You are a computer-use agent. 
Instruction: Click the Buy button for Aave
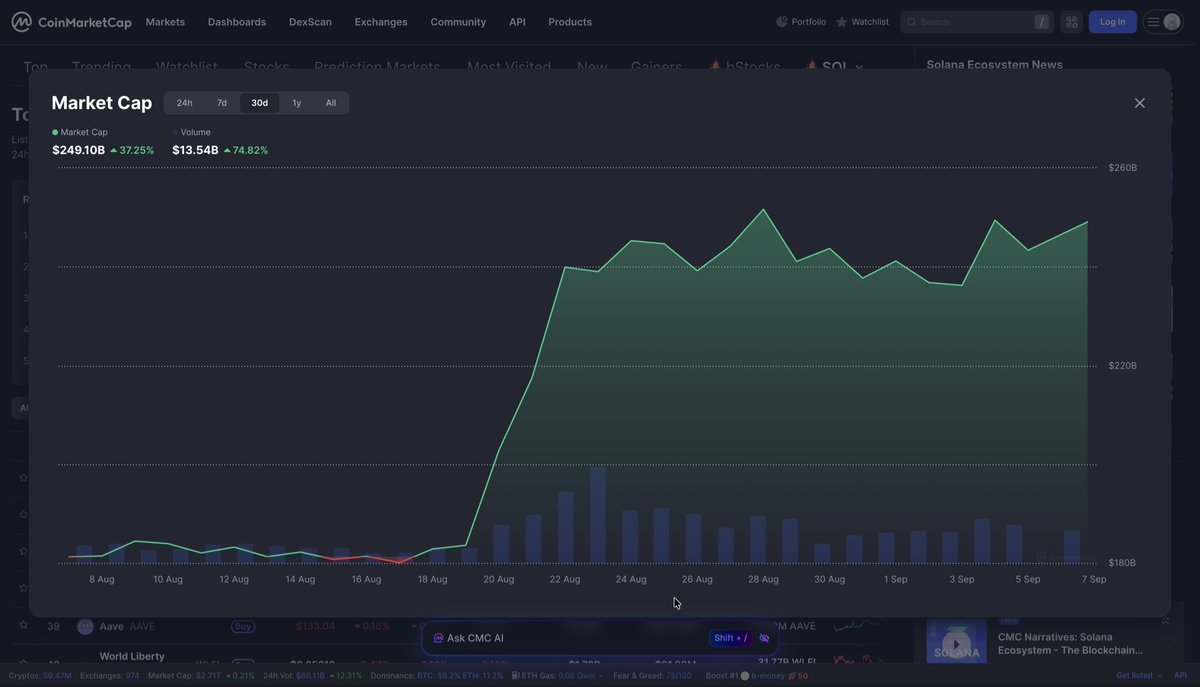click(242, 626)
